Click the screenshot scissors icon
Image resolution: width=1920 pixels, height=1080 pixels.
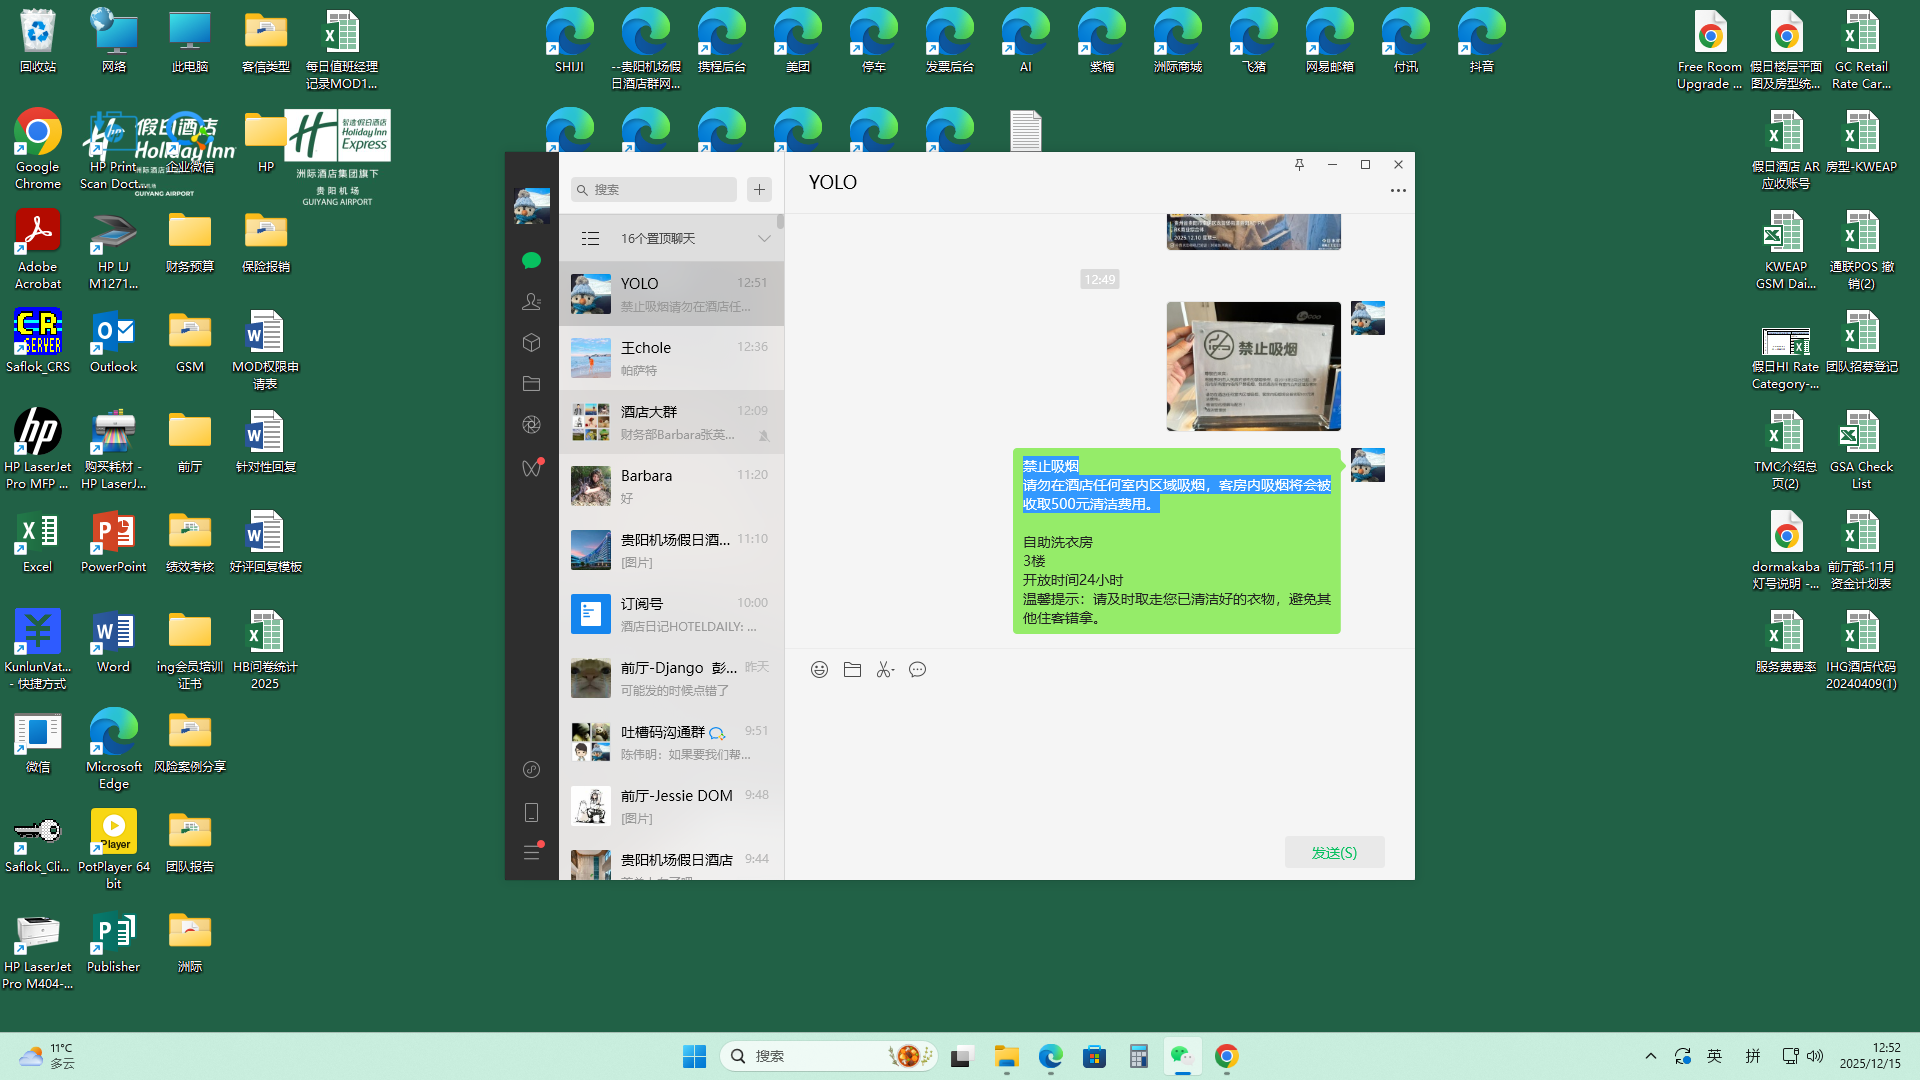(884, 670)
